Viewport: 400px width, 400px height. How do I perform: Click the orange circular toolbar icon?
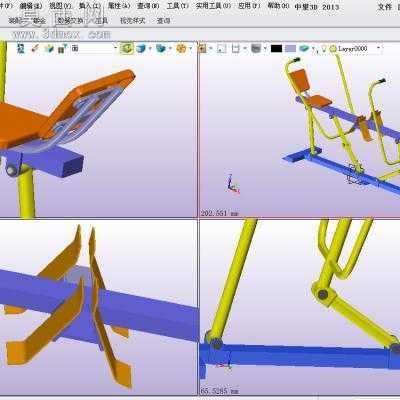click(x=181, y=49)
